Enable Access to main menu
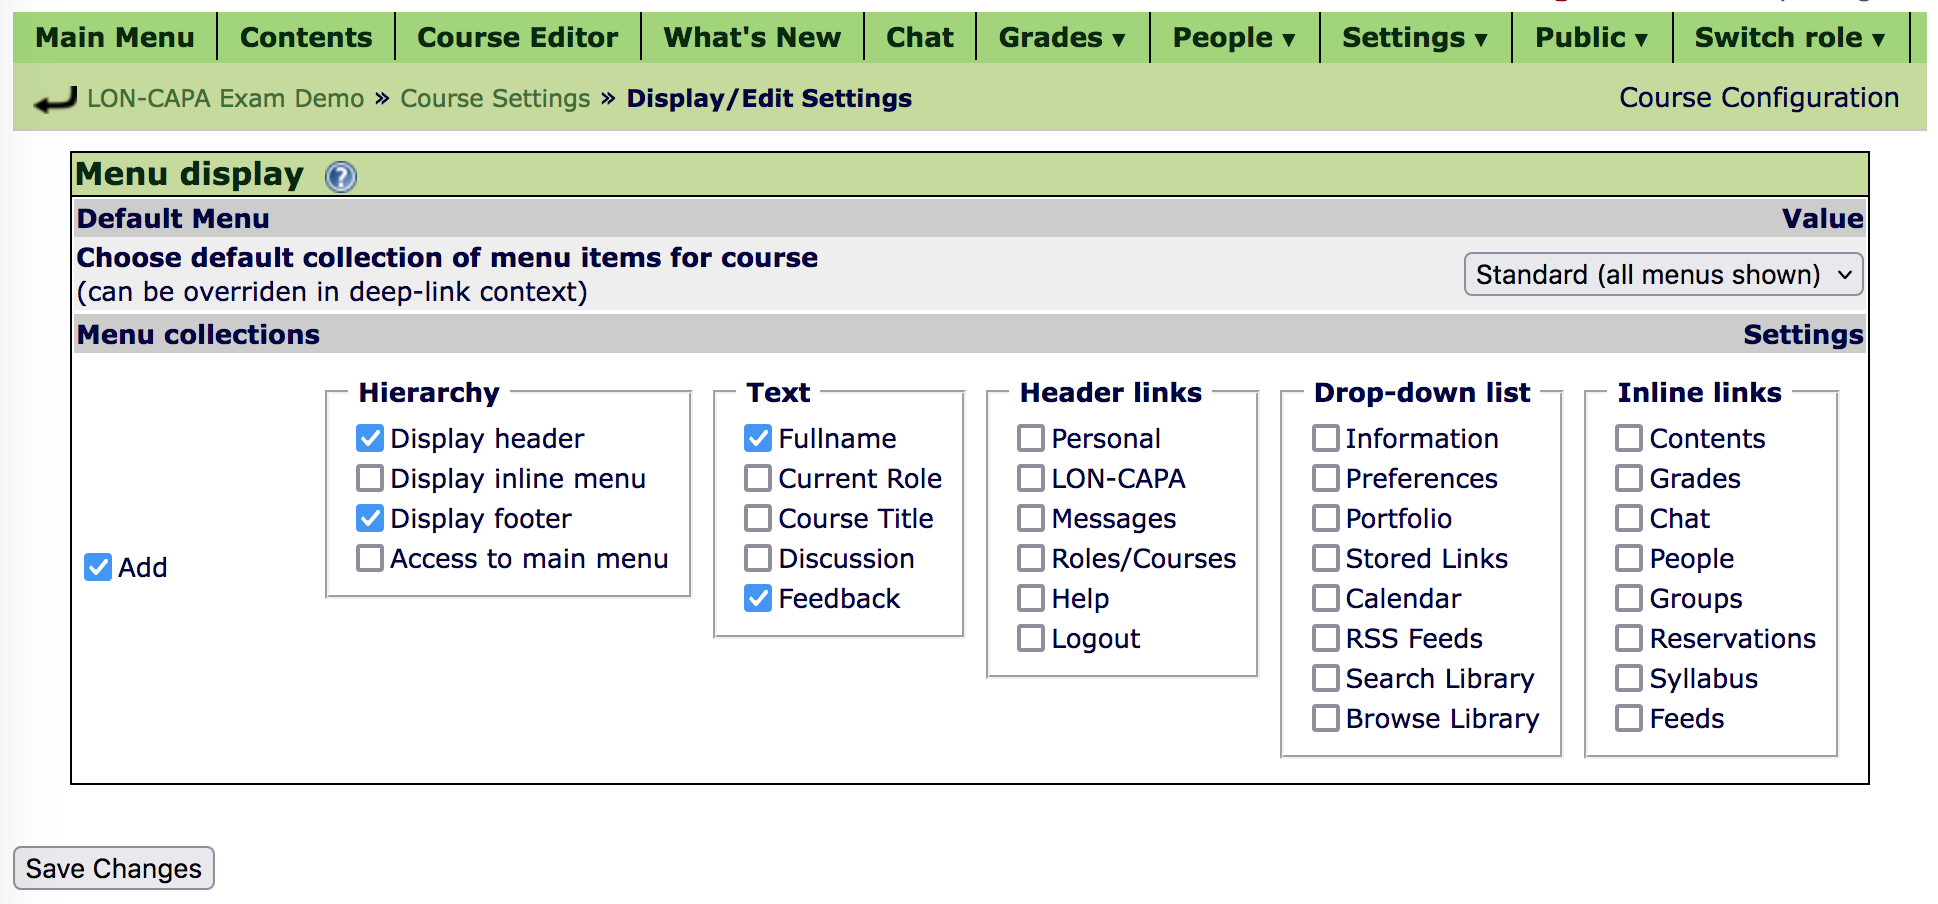 point(370,558)
